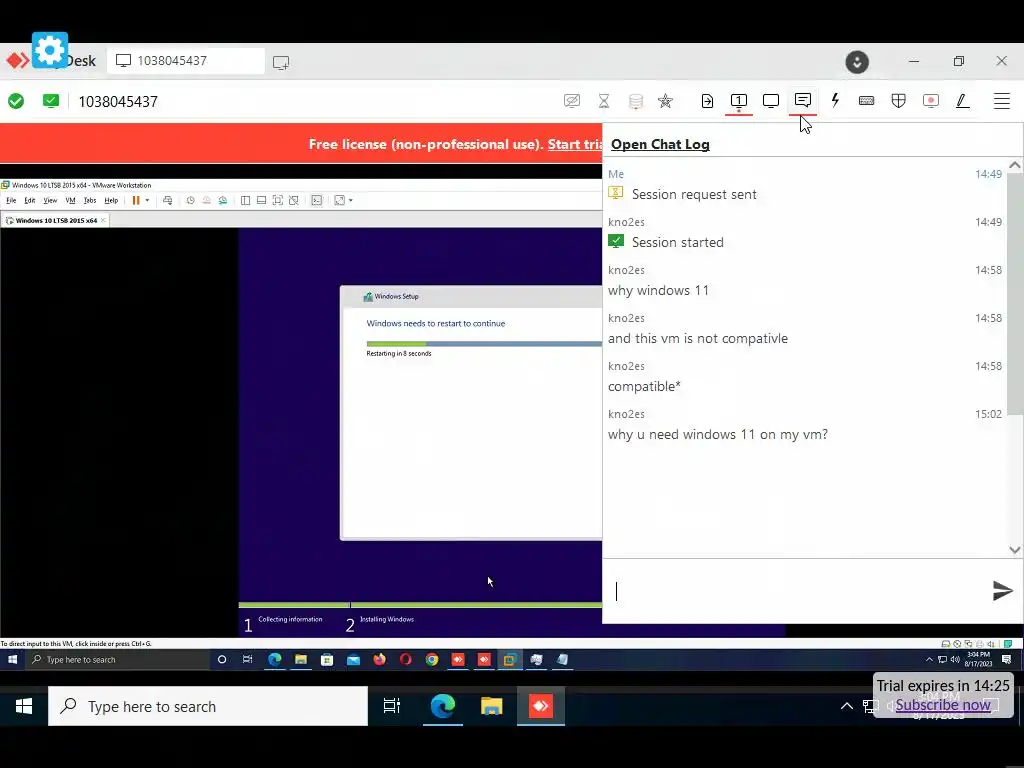The width and height of the screenshot is (1024, 768).
Task: Click Opera icon on remote taskbar
Action: pos(406,660)
